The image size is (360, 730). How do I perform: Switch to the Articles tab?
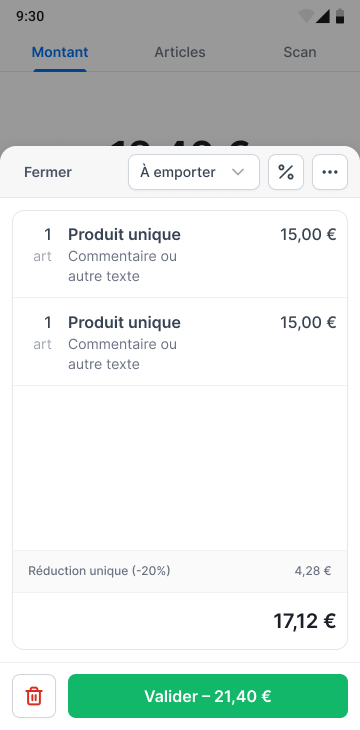tap(180, 52)
